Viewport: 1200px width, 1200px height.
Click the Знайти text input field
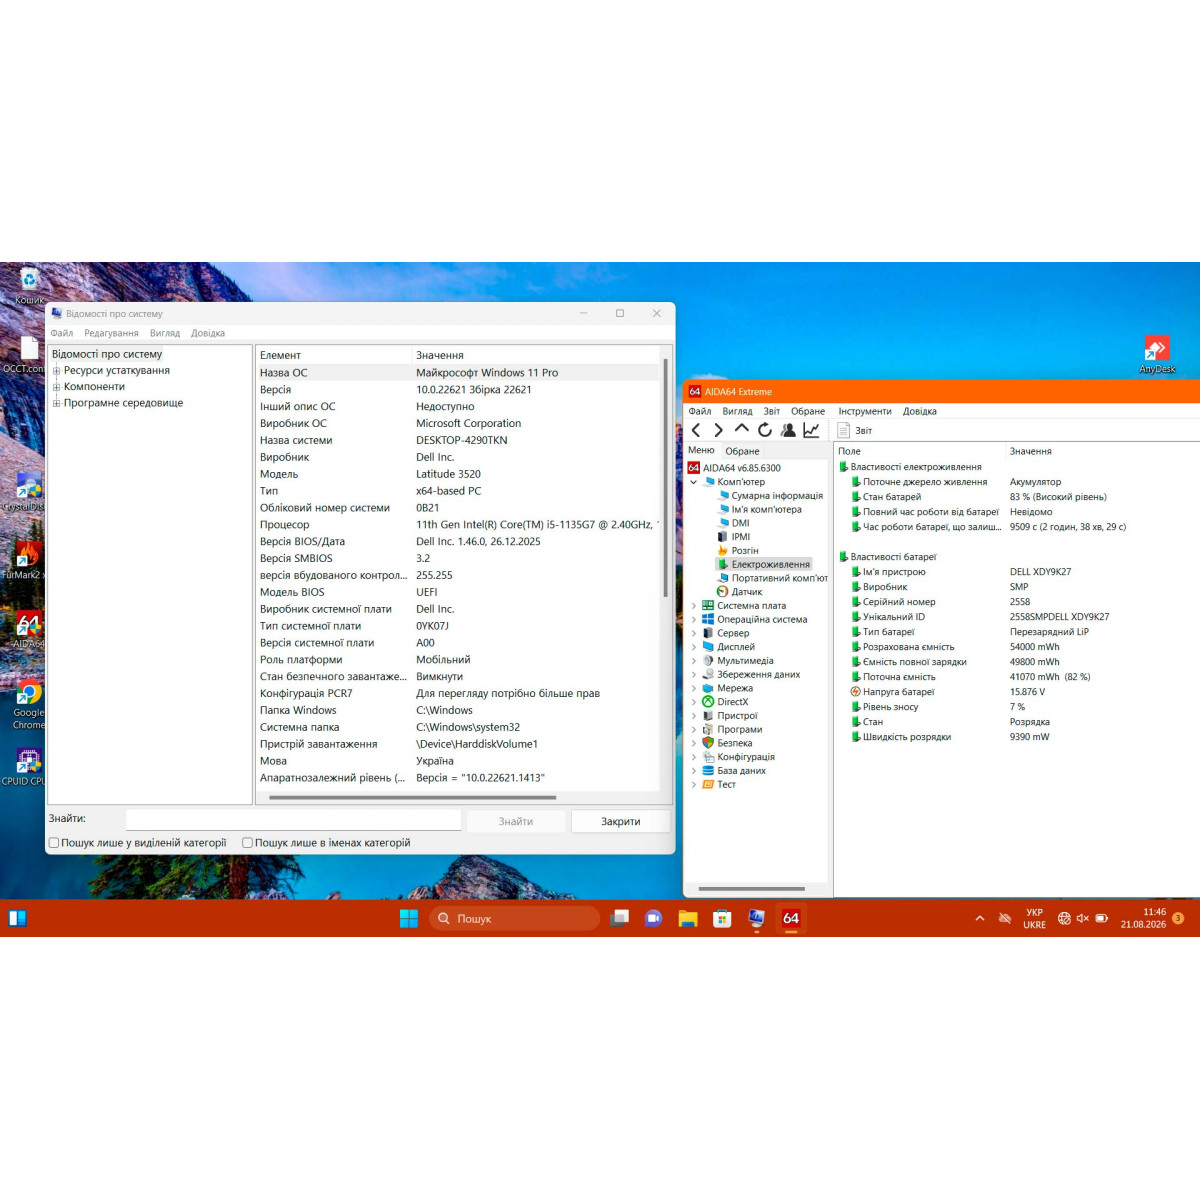coord(294,820)
